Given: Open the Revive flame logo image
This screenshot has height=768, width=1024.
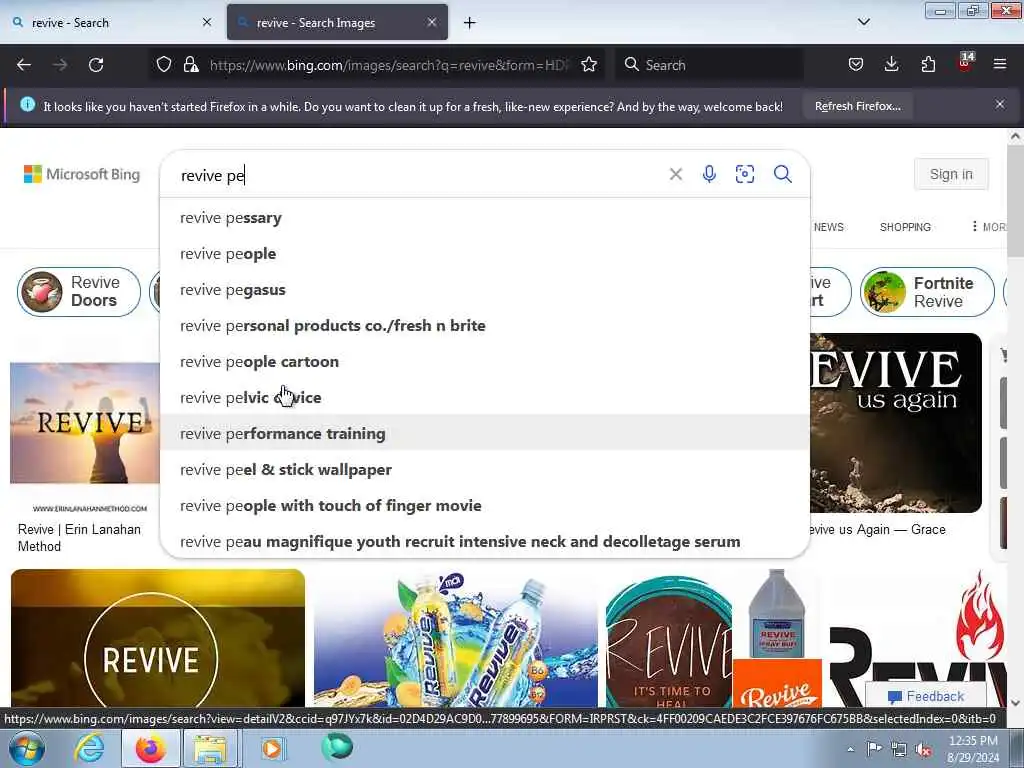Looking at the screenshot, I should coord(918,638).
